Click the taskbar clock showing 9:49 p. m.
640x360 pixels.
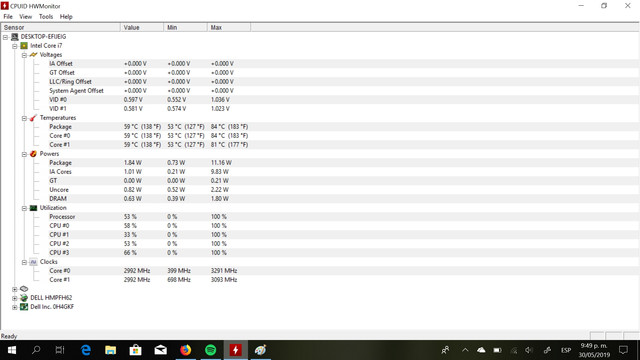tap(594, 350)
